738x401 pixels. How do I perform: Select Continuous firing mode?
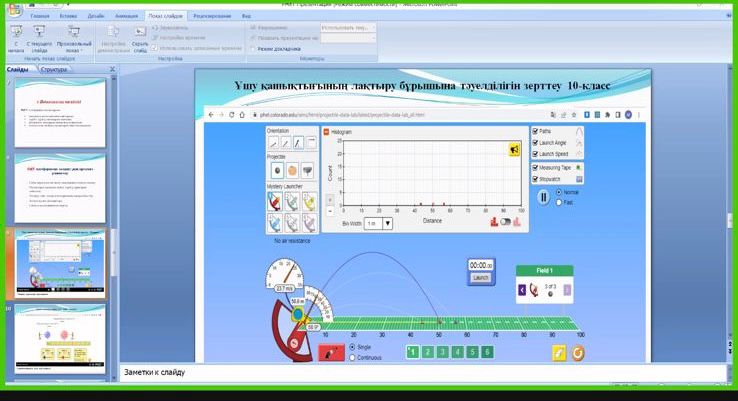pos(353,356)
